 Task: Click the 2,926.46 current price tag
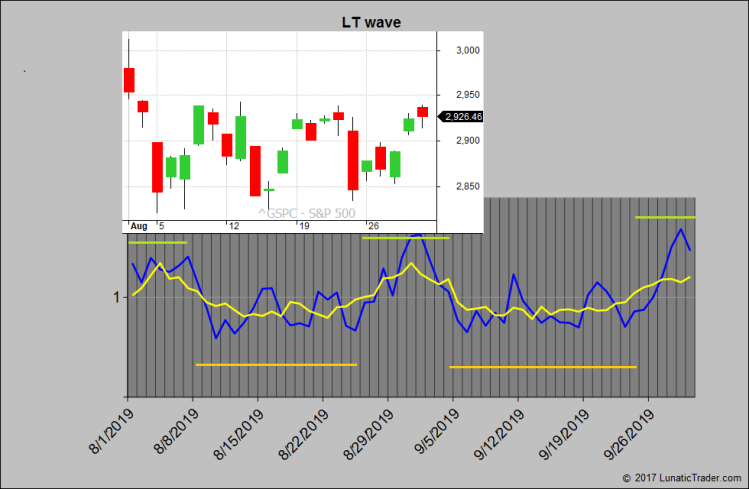tap(463, 117)
